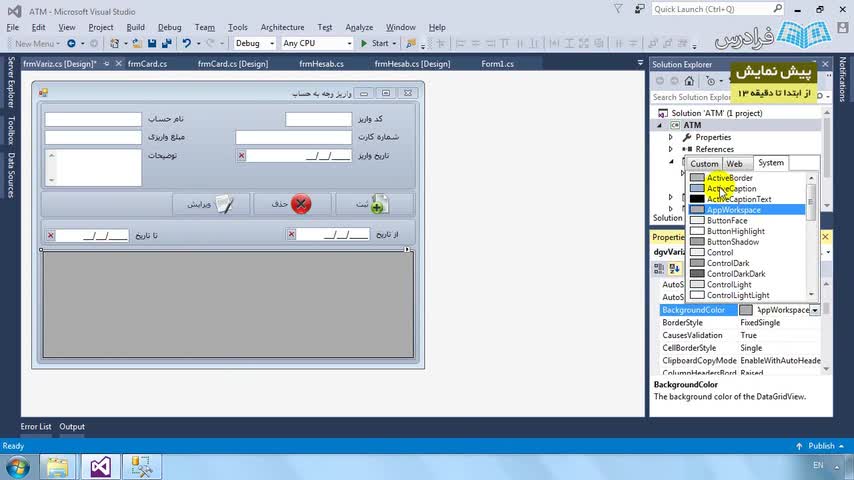Open the Debug configuration dropdown
The width and height of the screenshot is (854, 480).
(x=272, y=43)
